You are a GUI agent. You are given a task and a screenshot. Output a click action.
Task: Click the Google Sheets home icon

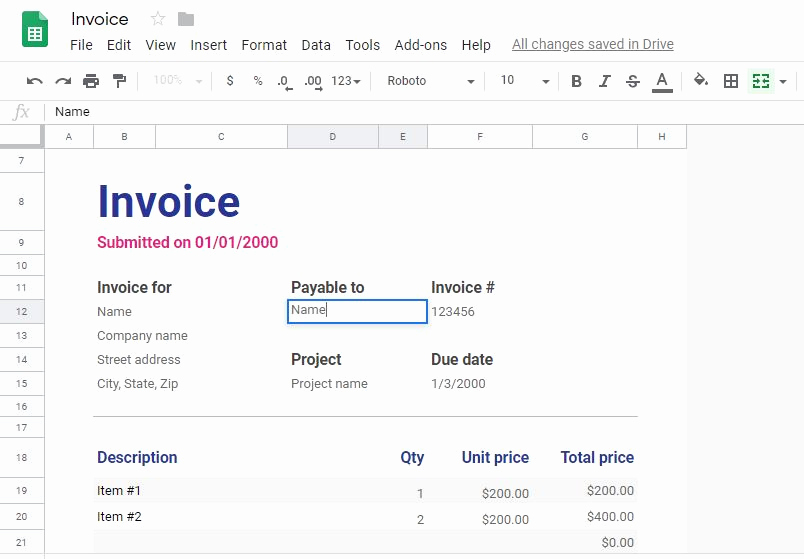[35, 31]
